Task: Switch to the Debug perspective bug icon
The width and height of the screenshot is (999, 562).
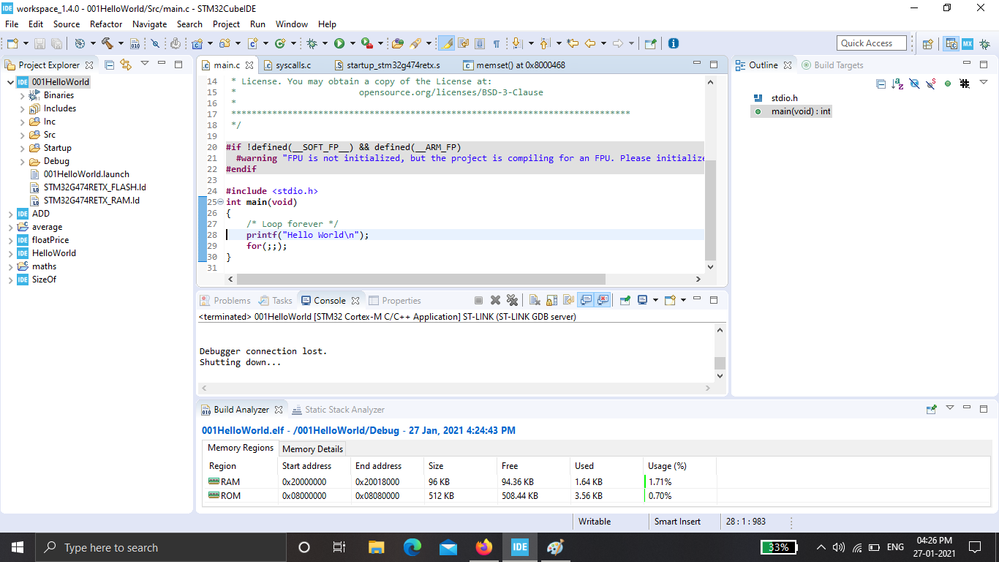Action: point(985,43)
